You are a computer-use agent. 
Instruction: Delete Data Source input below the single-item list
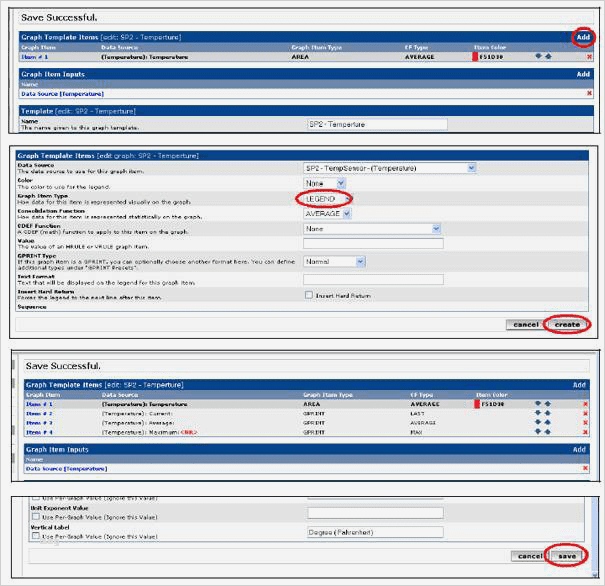point(589,93)
